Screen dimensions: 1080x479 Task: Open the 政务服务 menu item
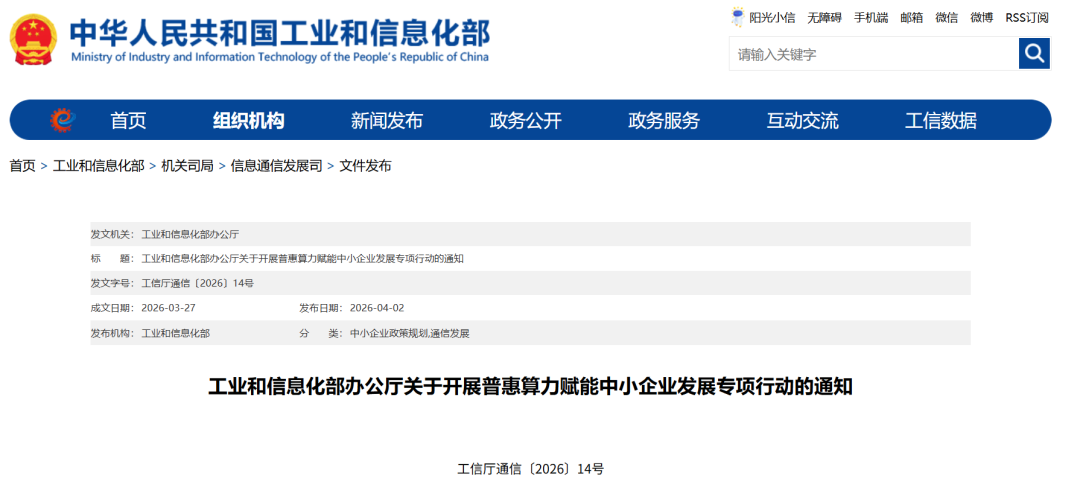[x=664, y=121]
